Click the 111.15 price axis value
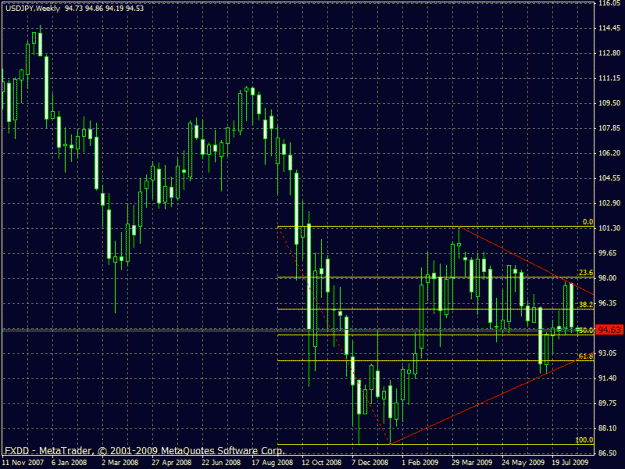This screenshot has width=625, height=469. point(609,78)
